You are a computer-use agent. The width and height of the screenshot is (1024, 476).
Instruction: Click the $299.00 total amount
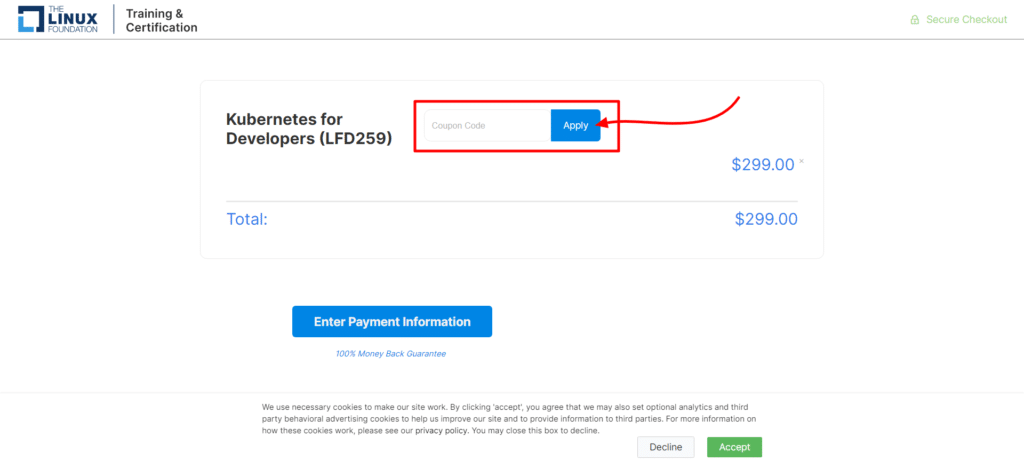(766, 219)
